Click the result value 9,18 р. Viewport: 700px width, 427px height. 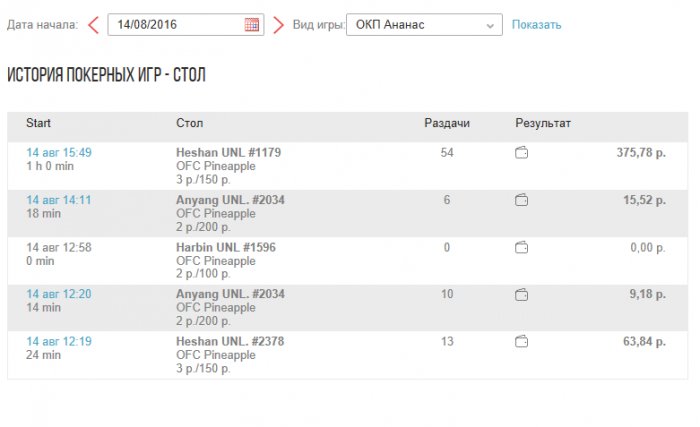tap(648, 294)
